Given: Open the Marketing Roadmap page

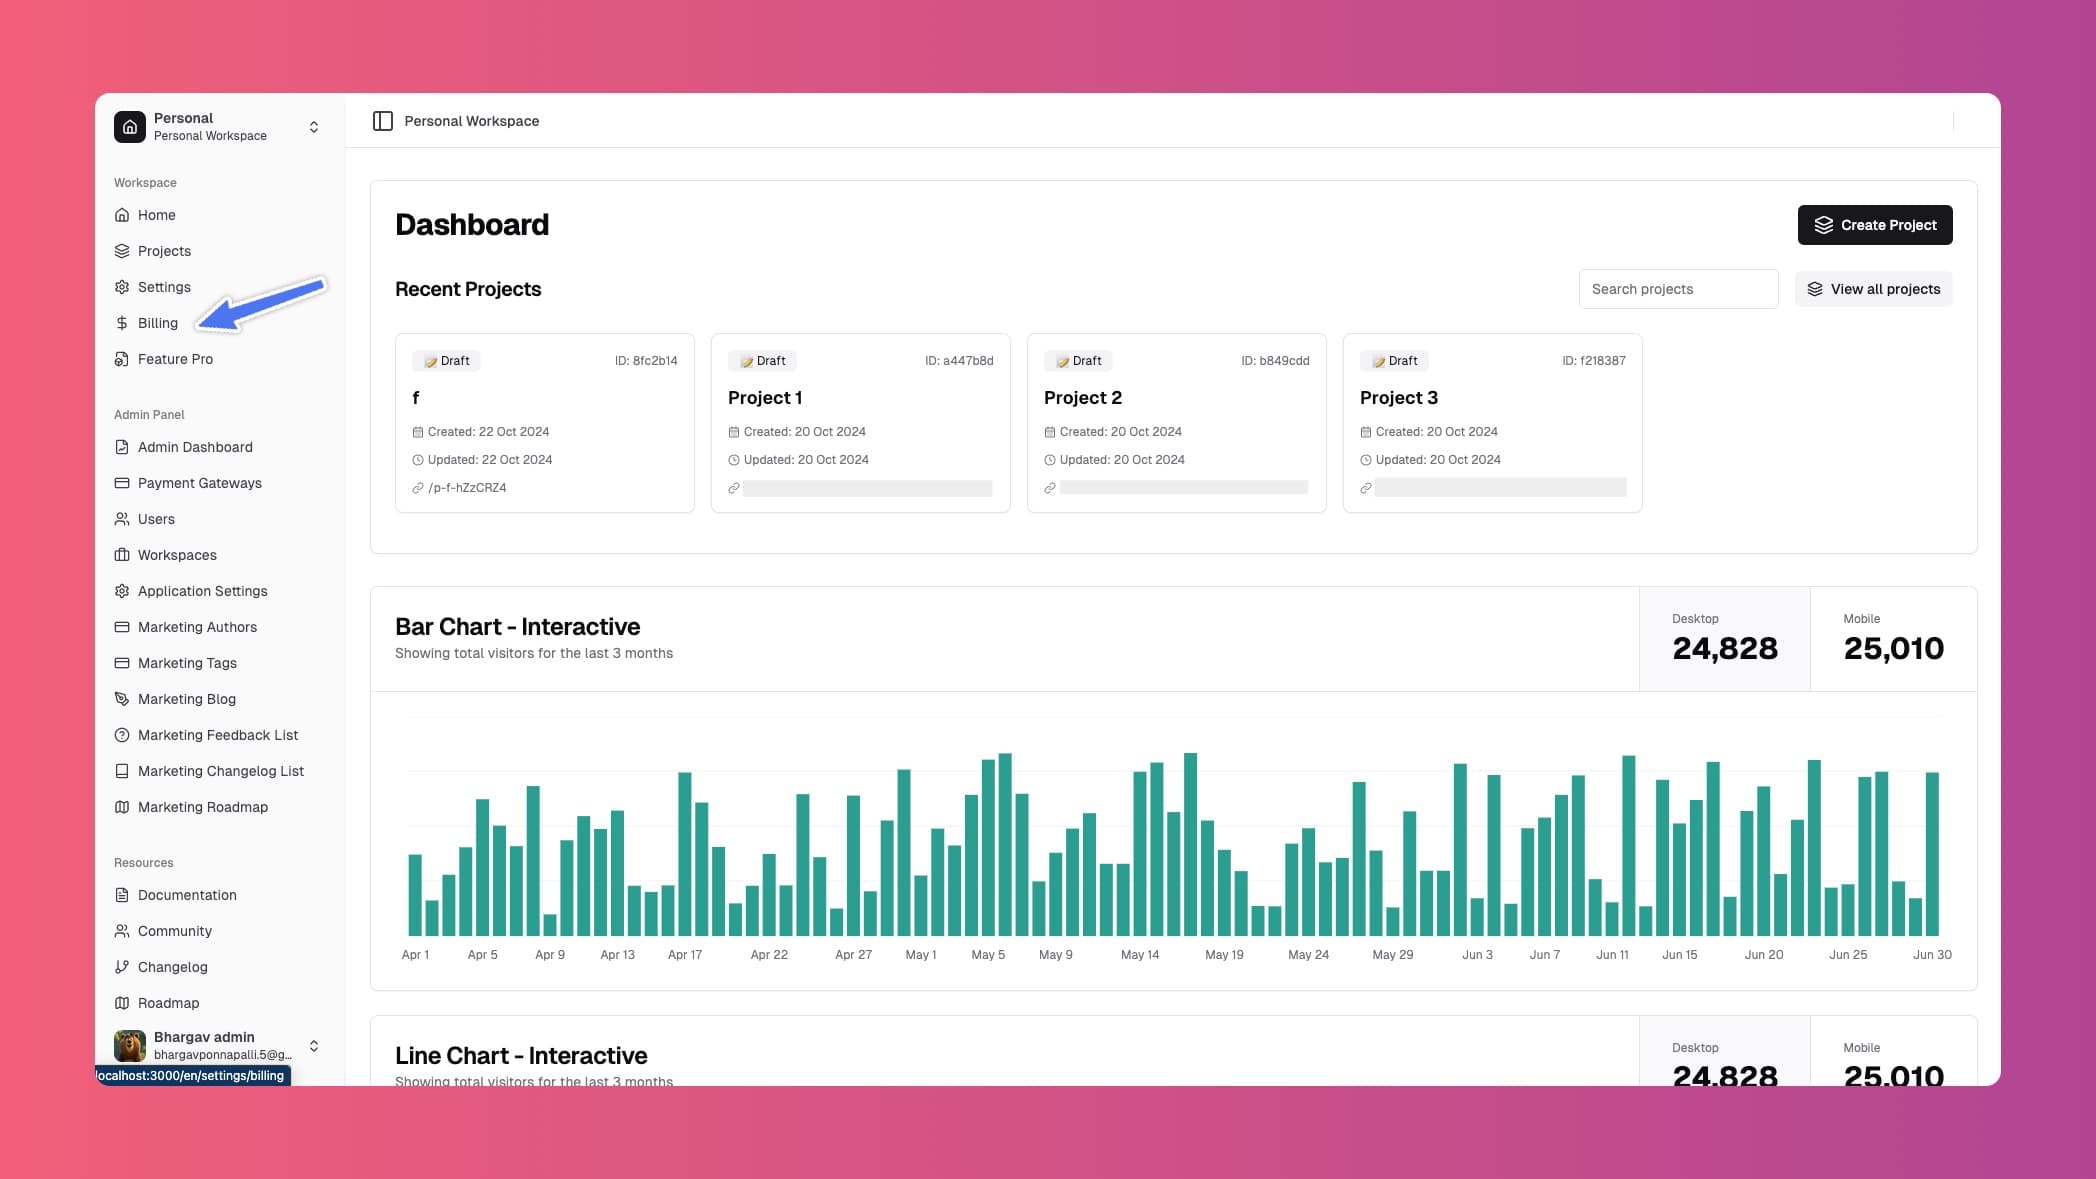Looking at the screenshot, I should click(x=203, y=807).
